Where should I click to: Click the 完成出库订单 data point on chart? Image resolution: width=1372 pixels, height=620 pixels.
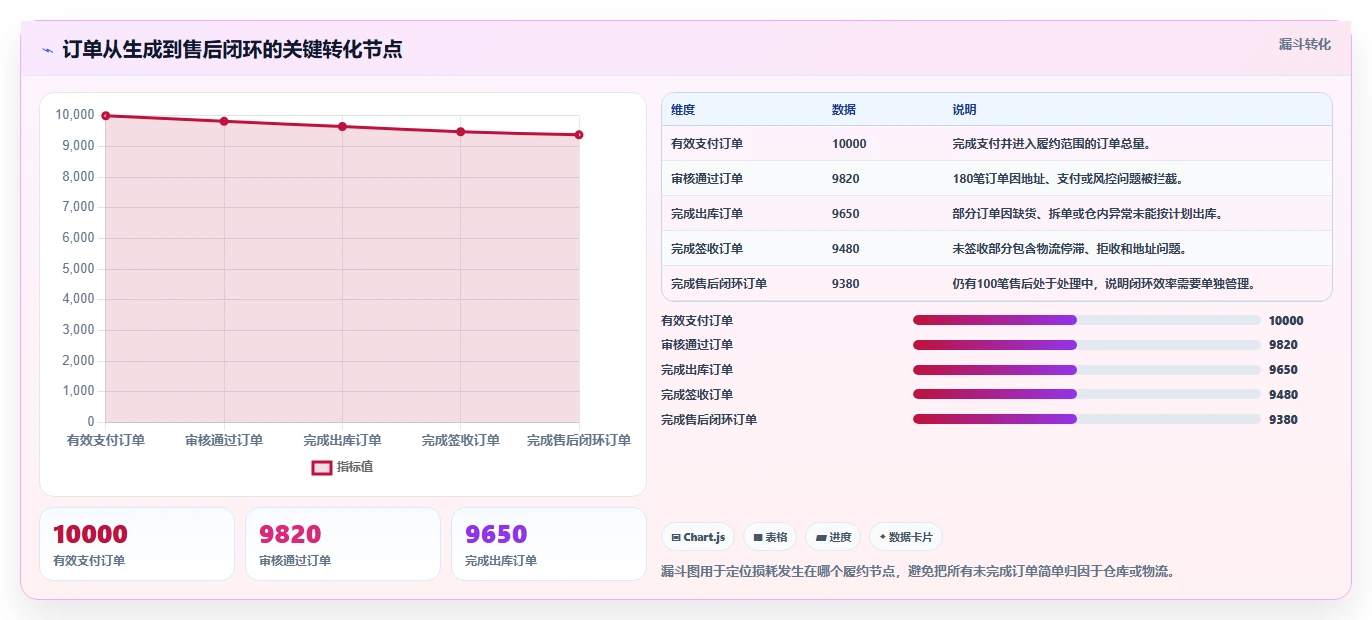coord(342,127)
